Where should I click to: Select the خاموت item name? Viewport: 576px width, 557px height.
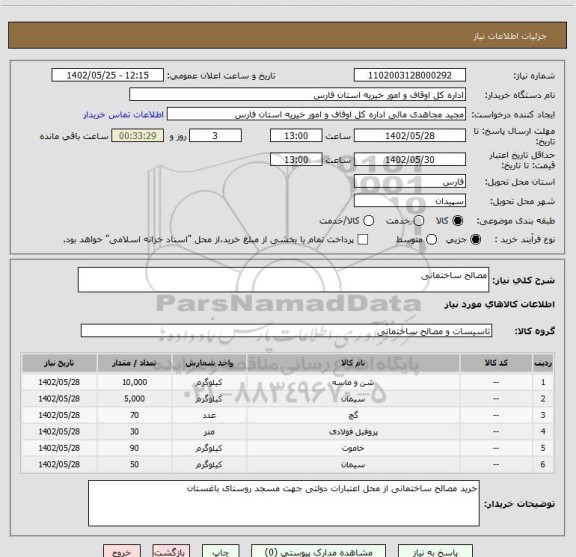353,448
